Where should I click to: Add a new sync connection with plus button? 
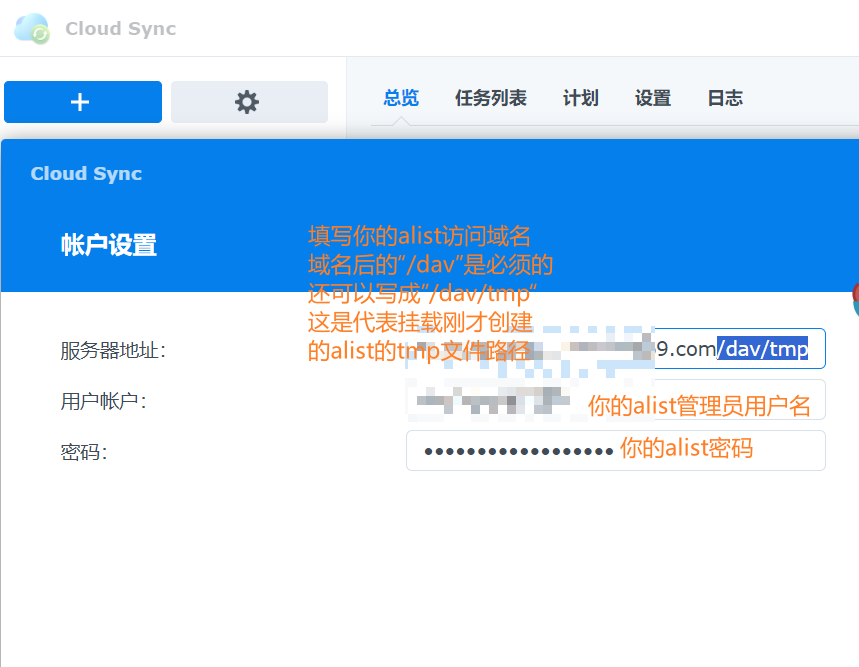click(x=83, y=102)
